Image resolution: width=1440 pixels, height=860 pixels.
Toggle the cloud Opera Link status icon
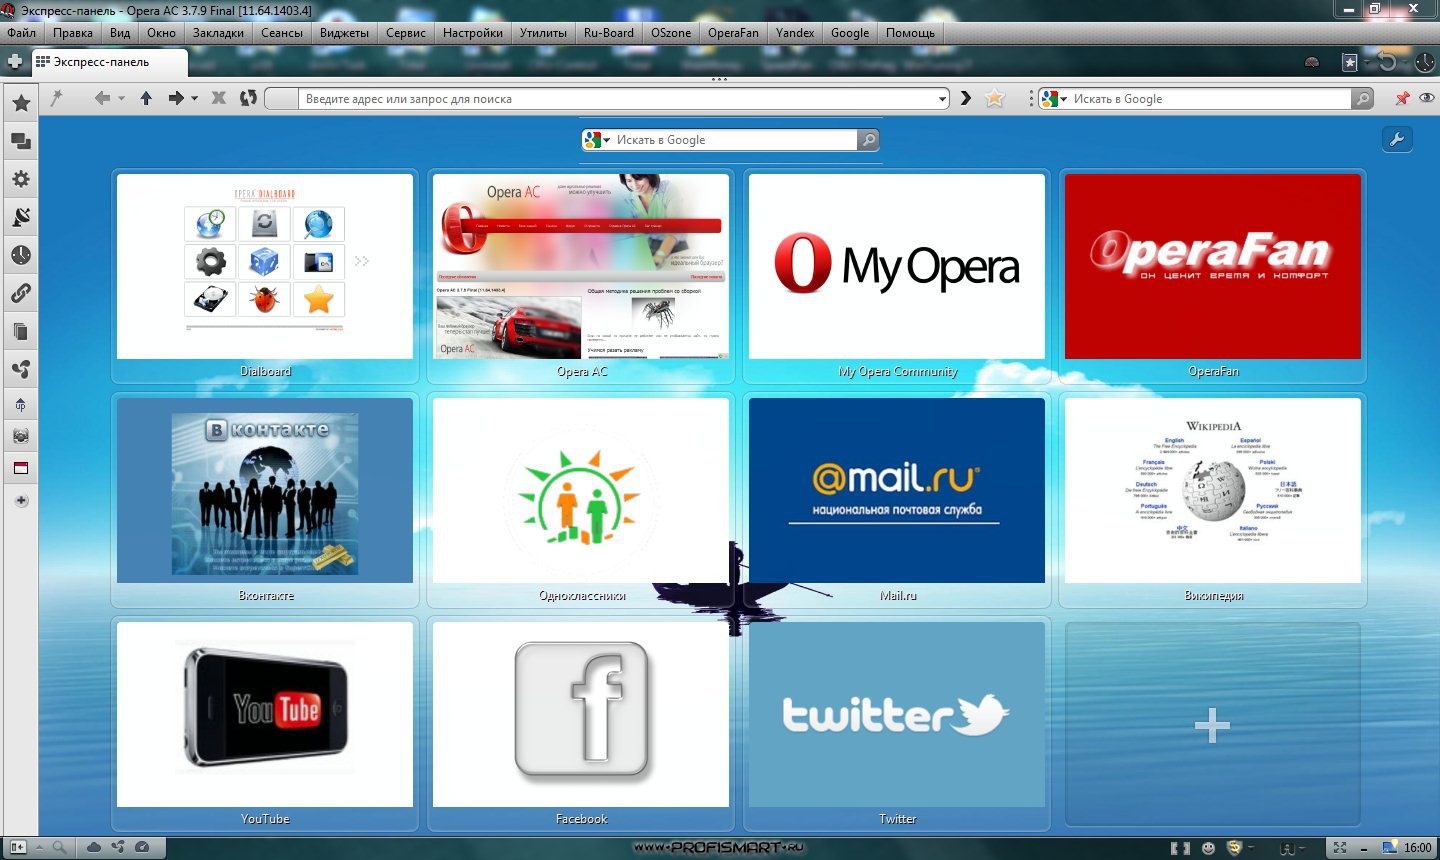pyautogui.click(x=94, y=847)
